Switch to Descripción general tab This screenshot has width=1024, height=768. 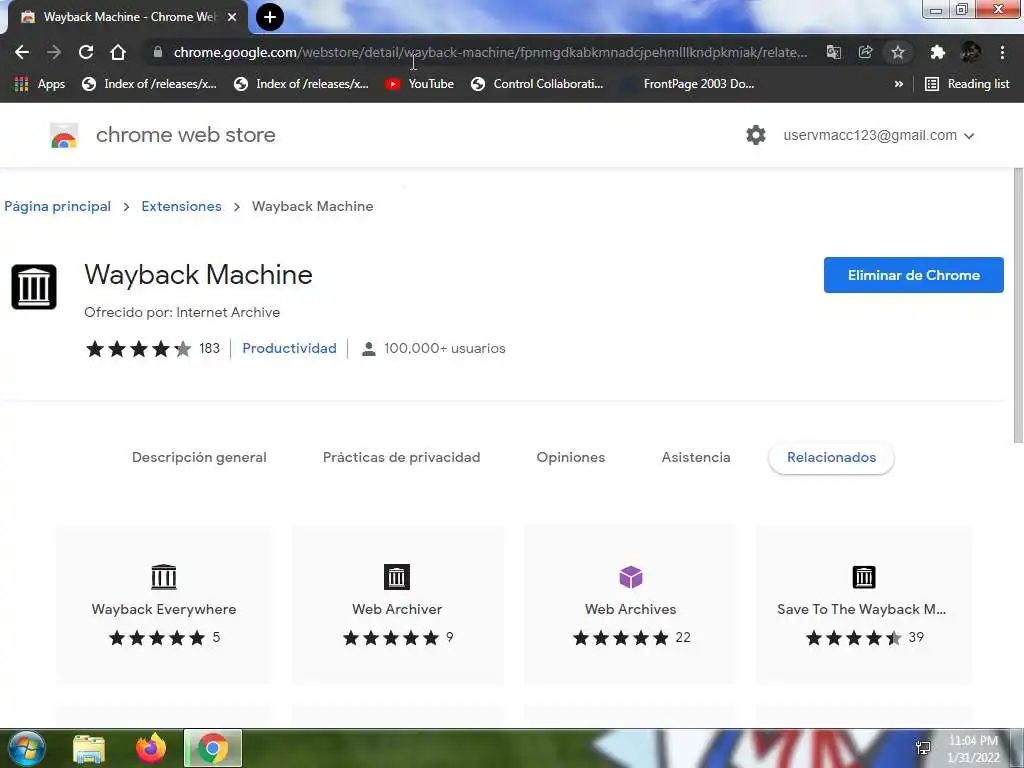pyautogui.click(x=199, y=457)
